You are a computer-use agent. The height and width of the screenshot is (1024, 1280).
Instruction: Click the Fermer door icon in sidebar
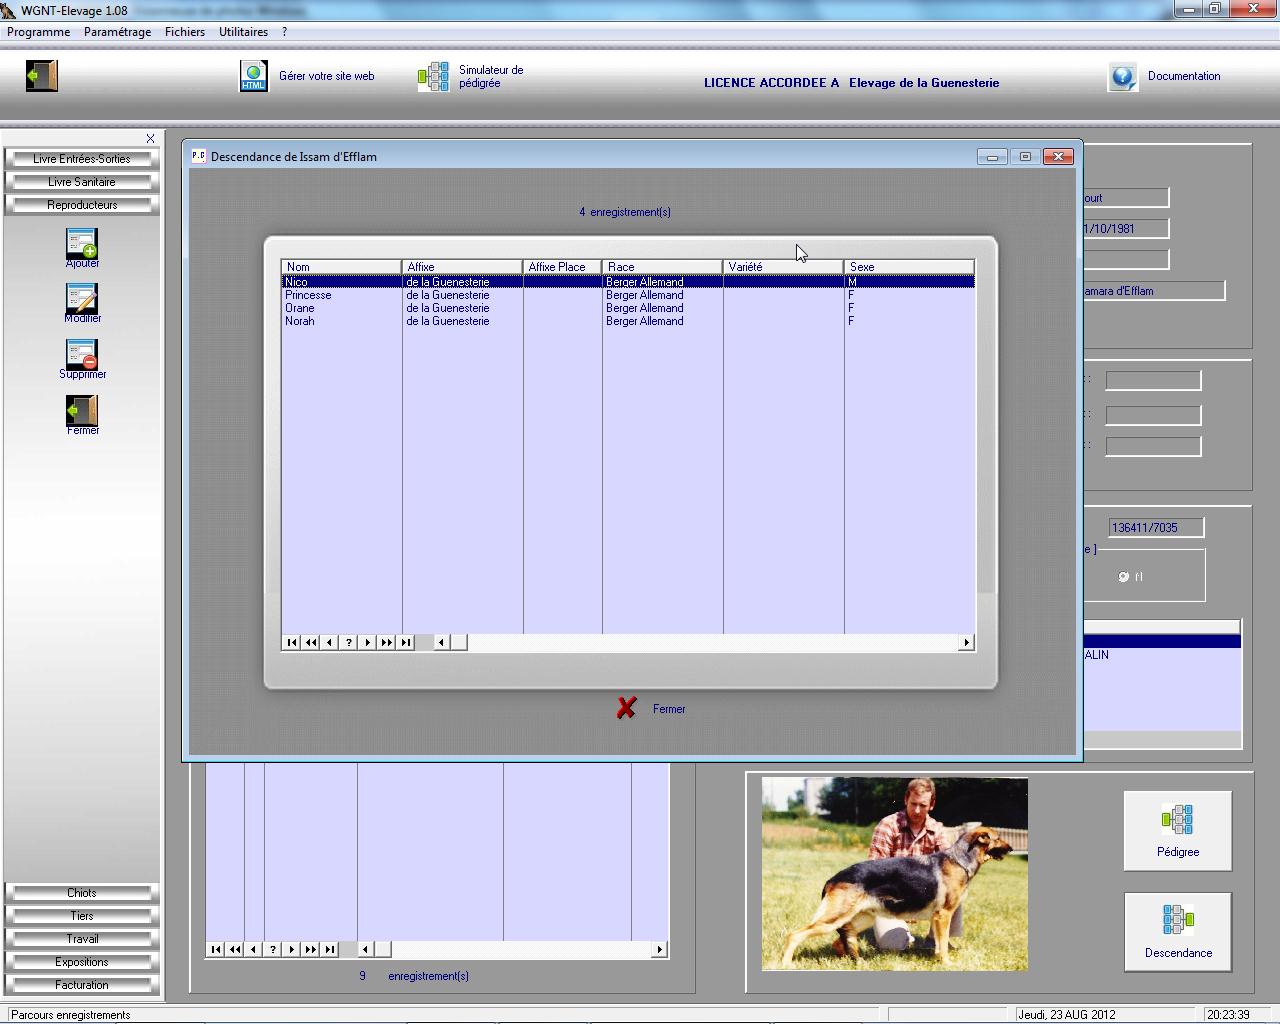(82, 410)
